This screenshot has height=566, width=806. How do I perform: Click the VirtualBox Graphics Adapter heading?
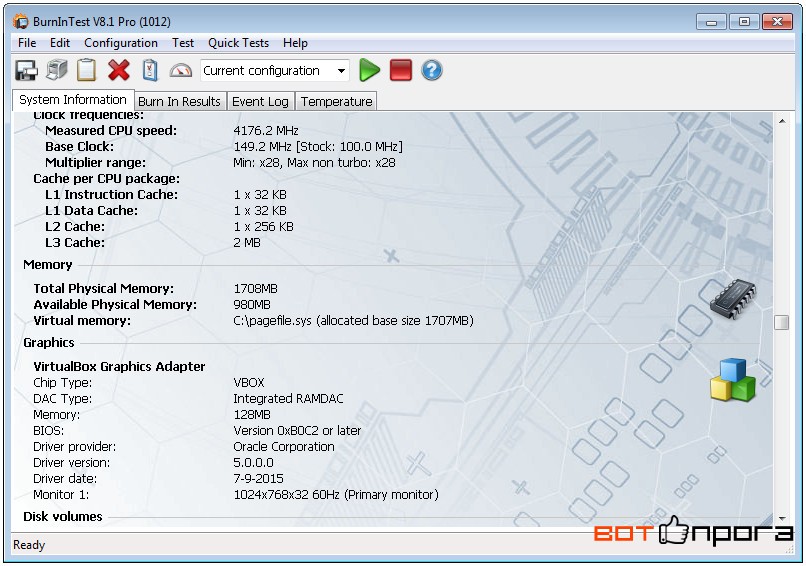[x=119, y=367]
